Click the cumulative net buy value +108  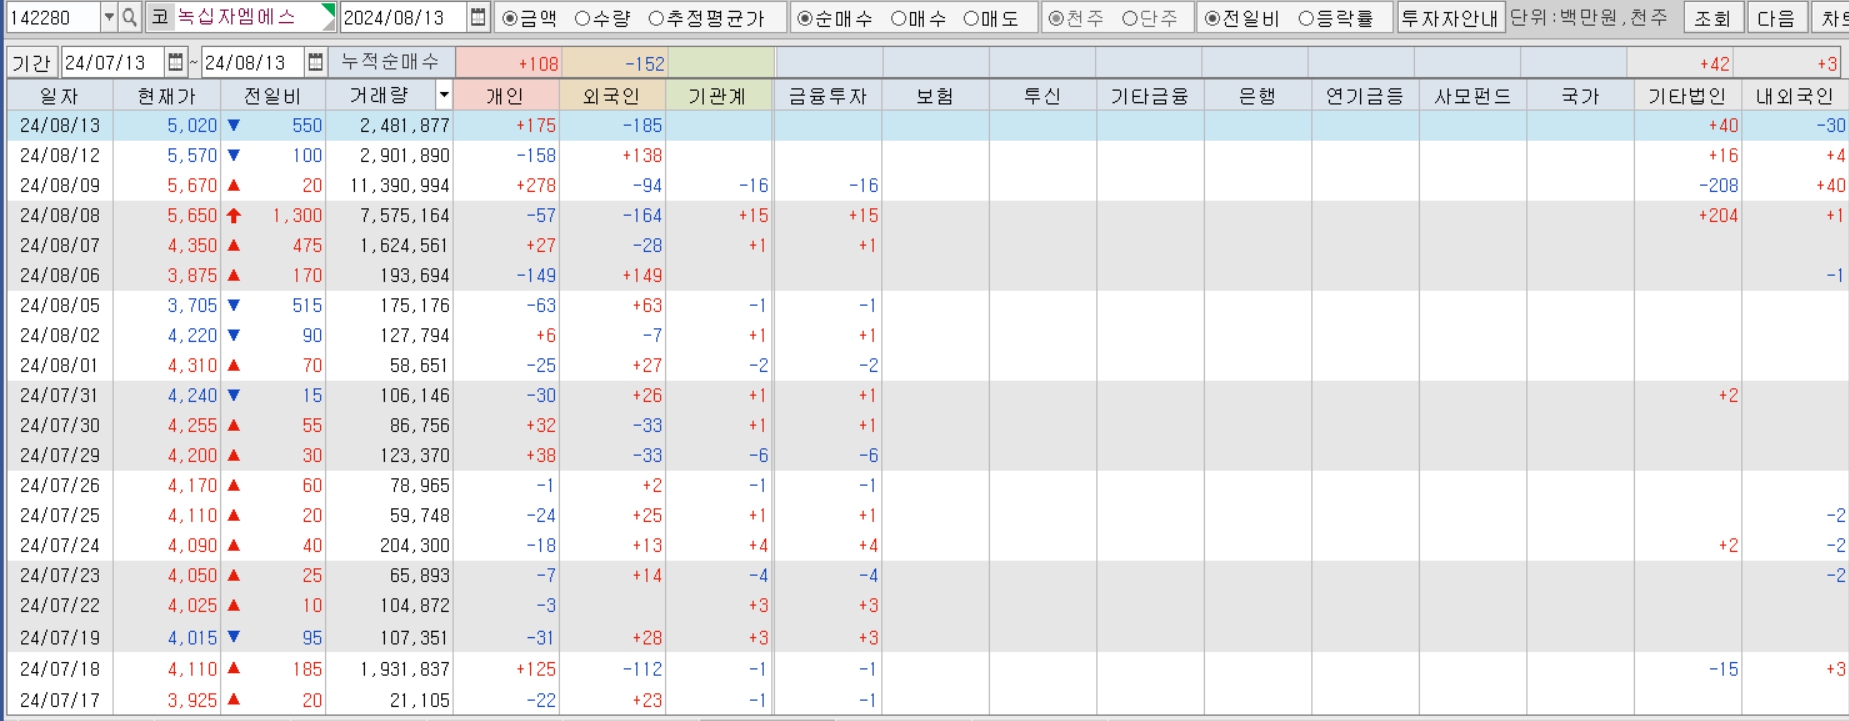538,64
